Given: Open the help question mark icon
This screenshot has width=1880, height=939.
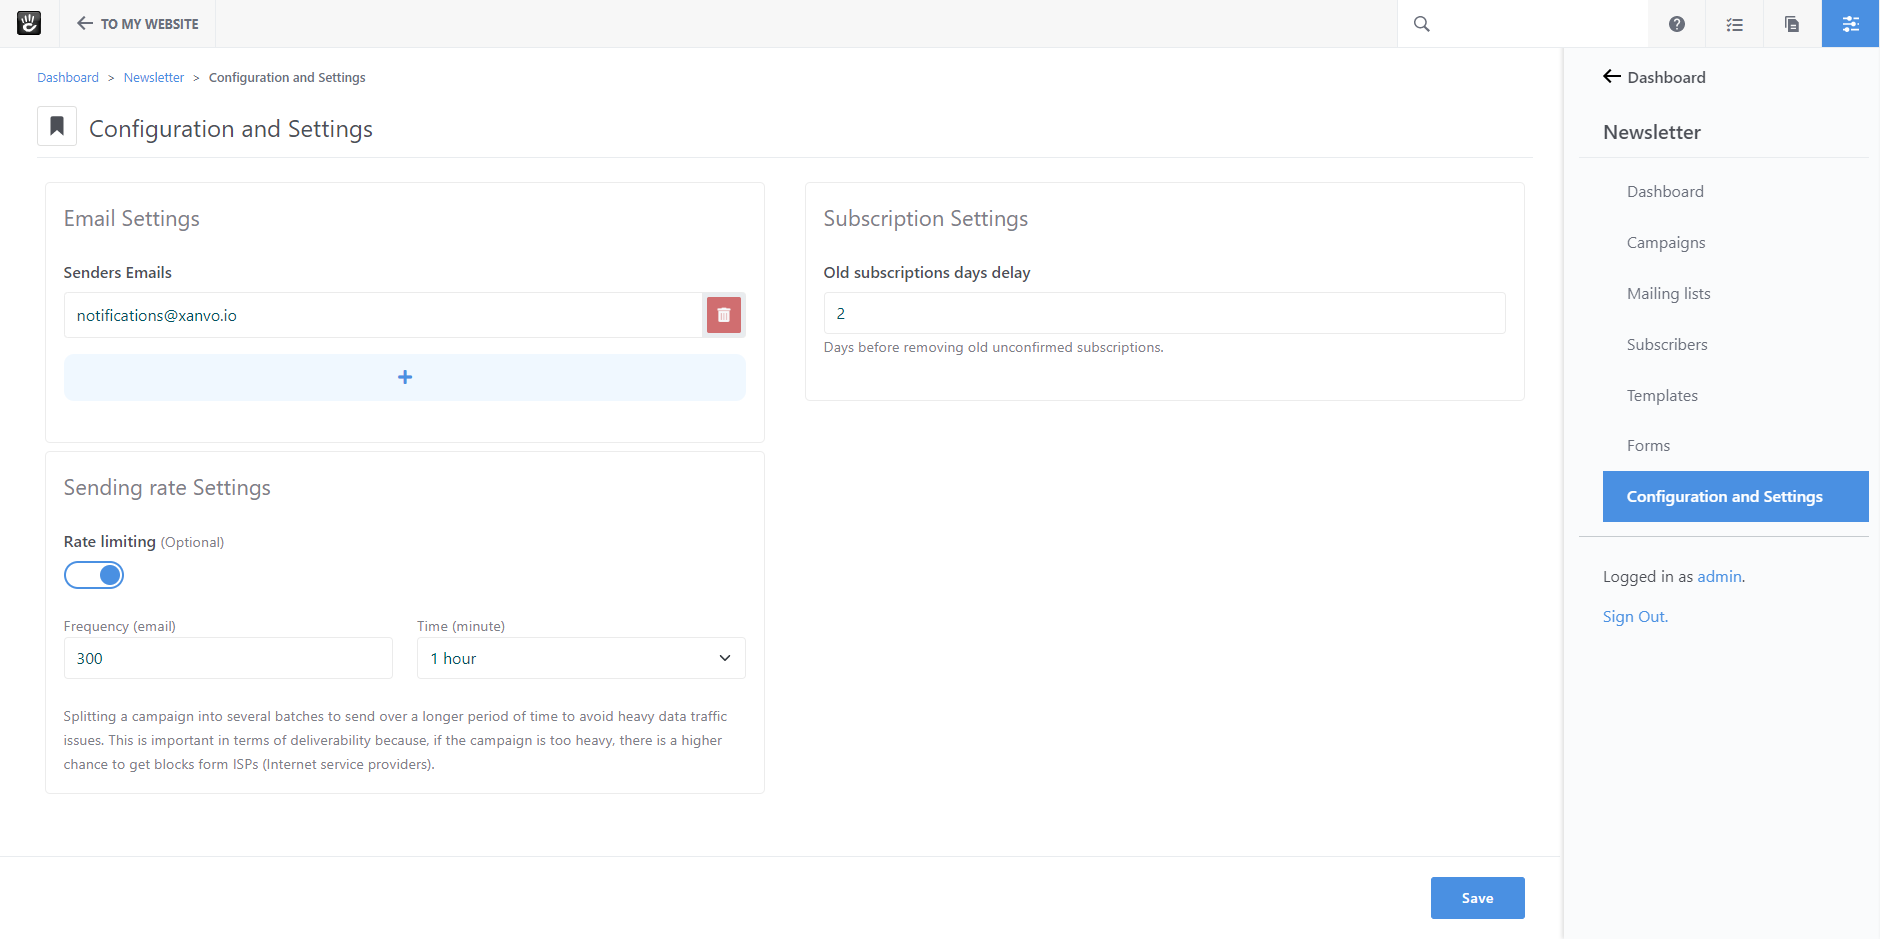Looking at the screenshot, I should 1677,24.
